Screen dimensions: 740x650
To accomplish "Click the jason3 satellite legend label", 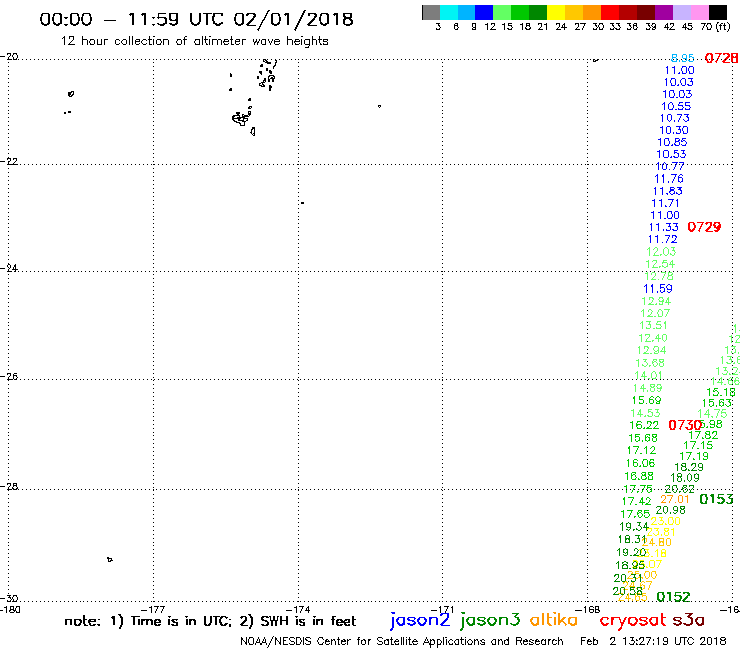I will tap(490, 620).
